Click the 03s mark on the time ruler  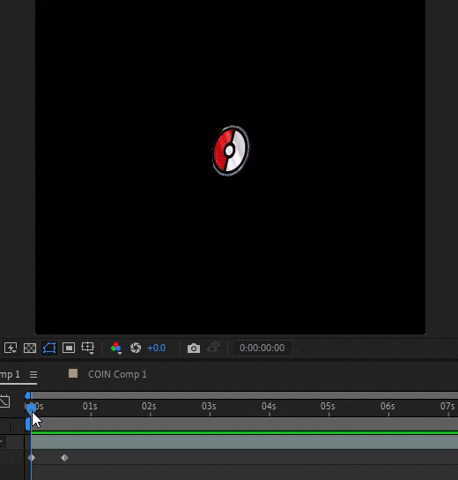pyautogui.click(x=209, y=406)
